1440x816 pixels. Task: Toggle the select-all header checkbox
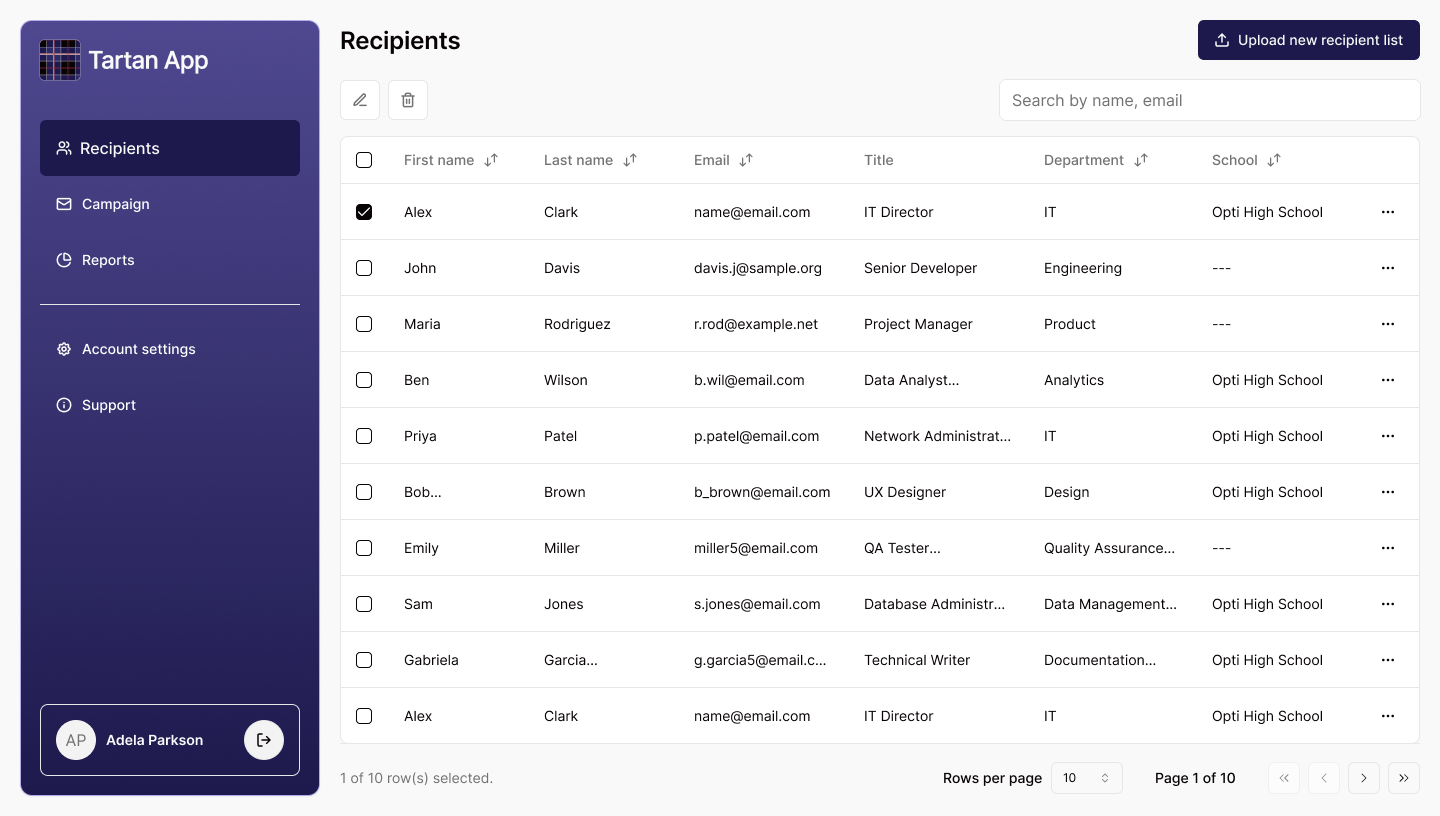tap(364, 160)
